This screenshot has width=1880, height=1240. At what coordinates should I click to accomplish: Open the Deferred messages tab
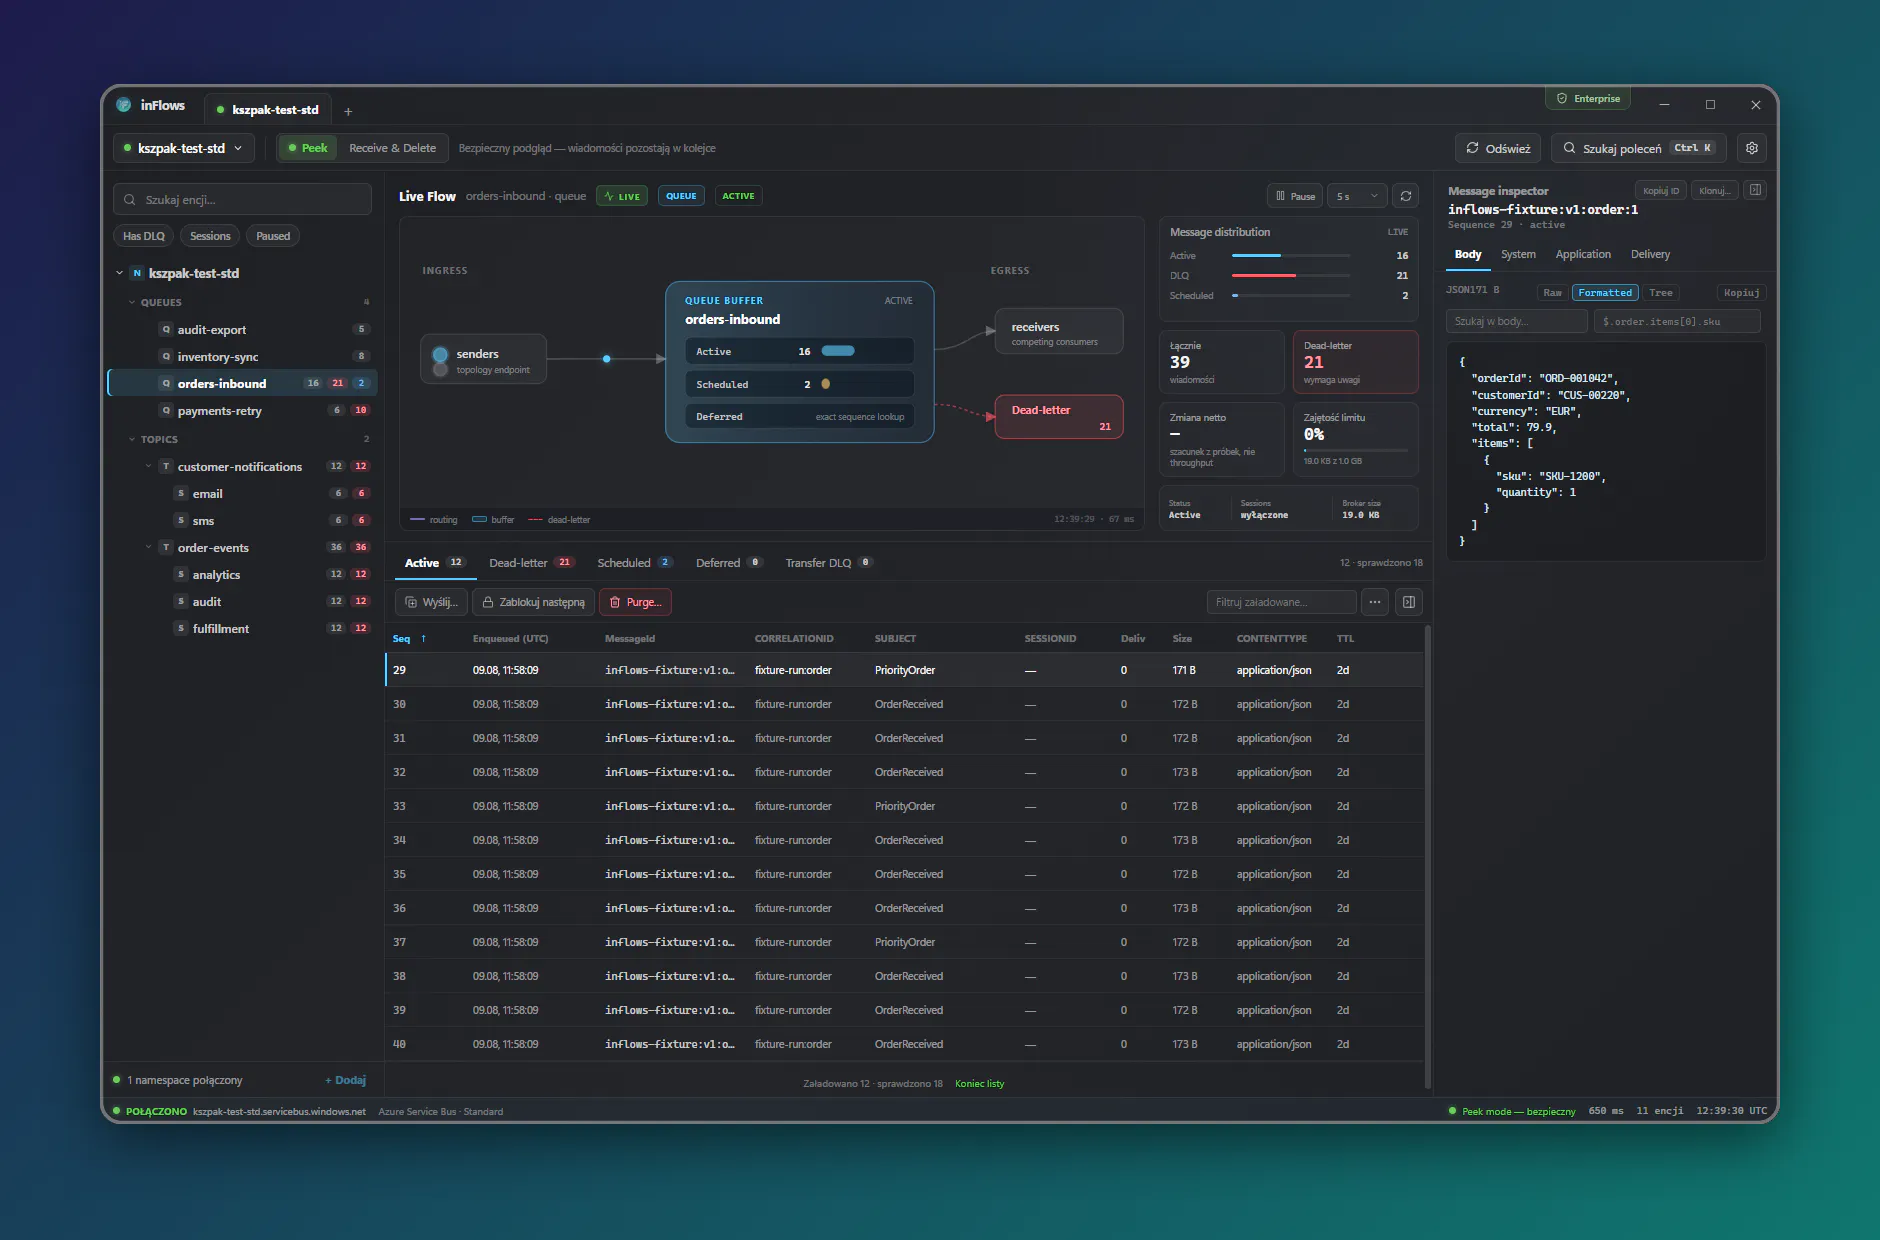[729, 563]
